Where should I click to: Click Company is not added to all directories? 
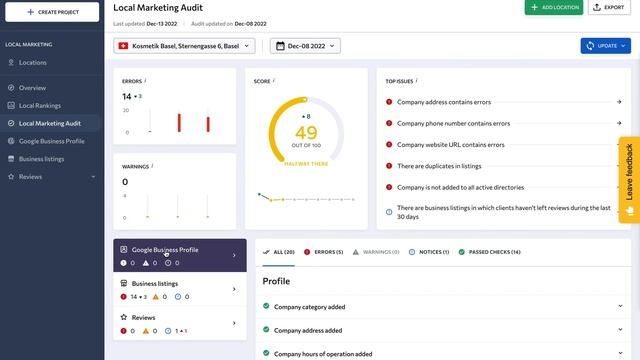point(460,187)
